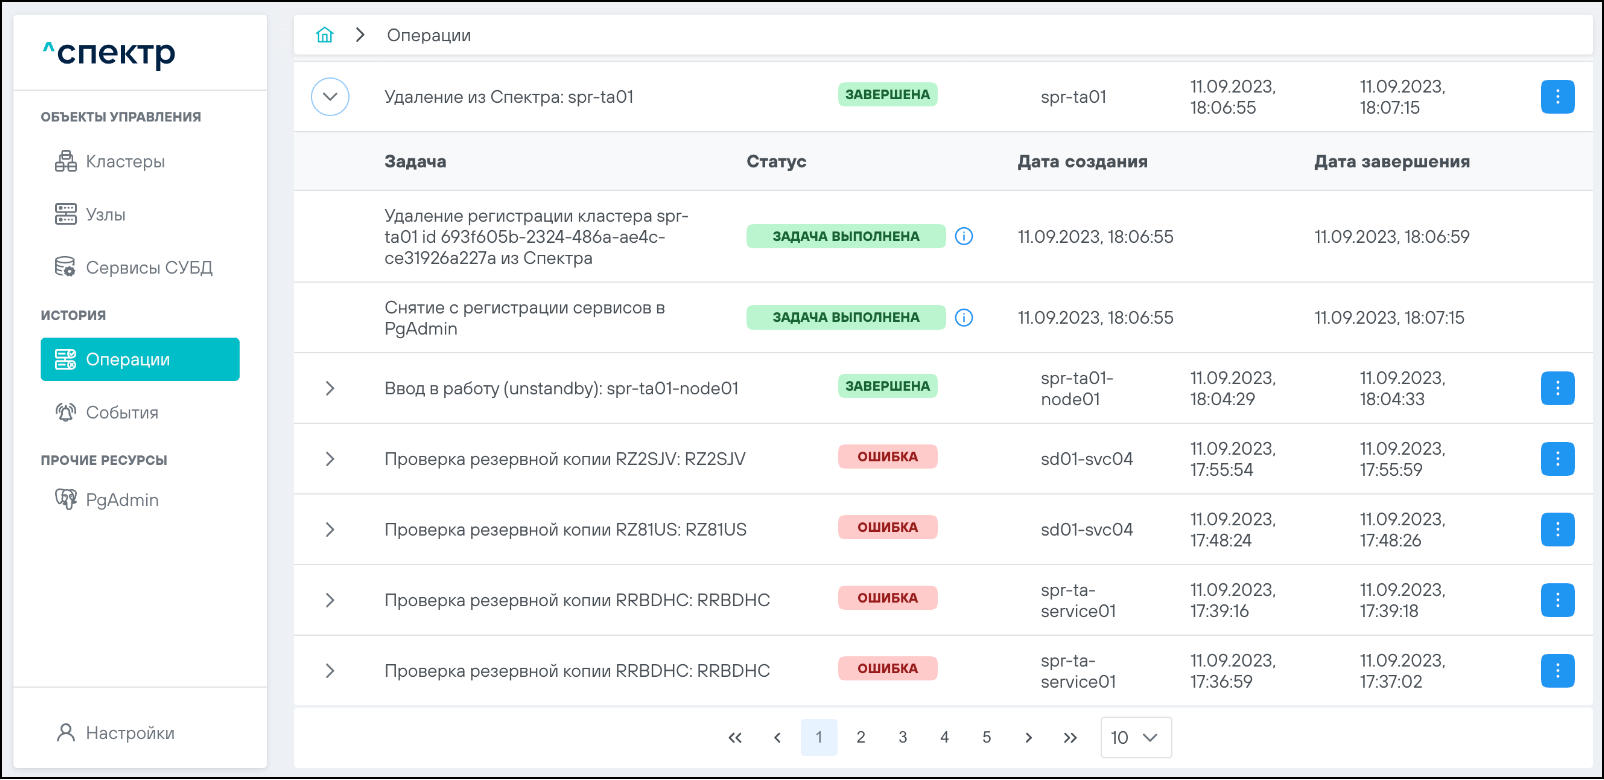Expand the 'Ввод в работу (unstandby)' operation row
1604x780 pixels.
click(330, 388)
